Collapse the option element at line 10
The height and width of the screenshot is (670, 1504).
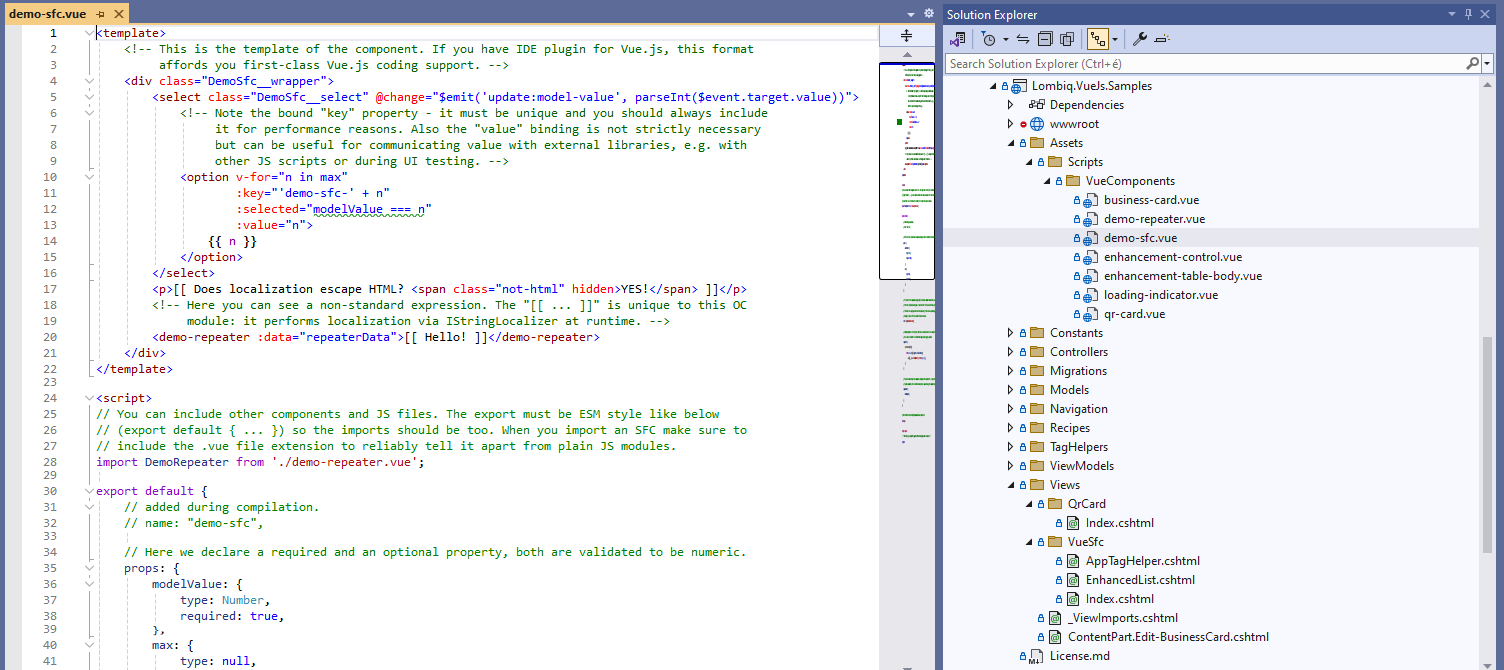click(x=89, y=177)
